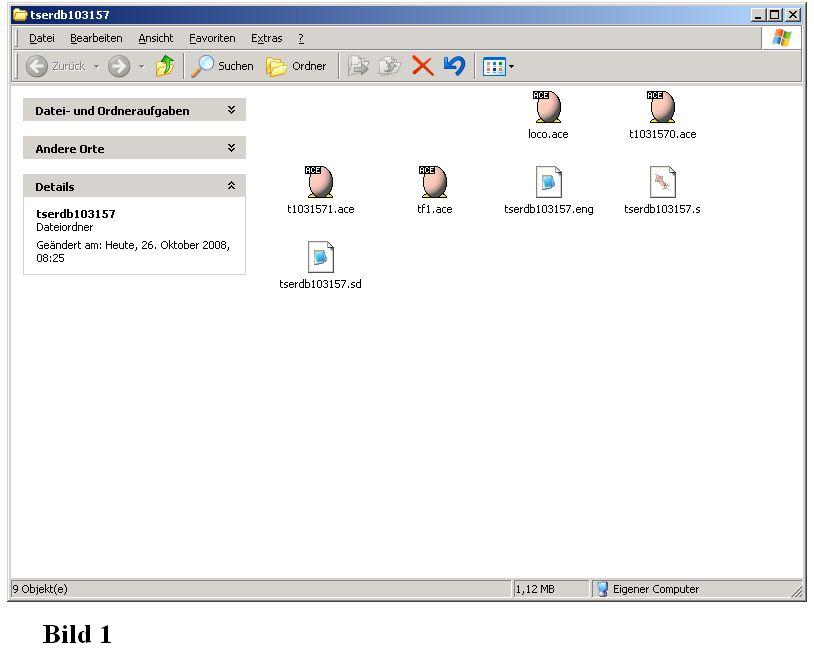Open the Views dropdown button

[498, 67]
